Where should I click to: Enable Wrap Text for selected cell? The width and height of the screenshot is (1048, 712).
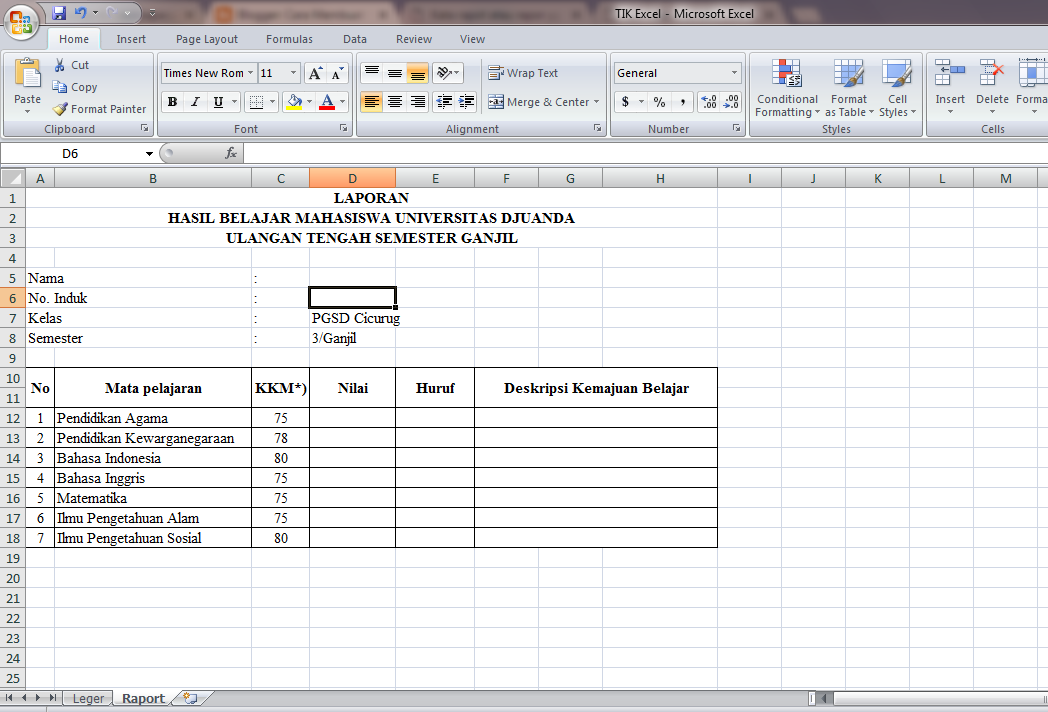(530, 72)
